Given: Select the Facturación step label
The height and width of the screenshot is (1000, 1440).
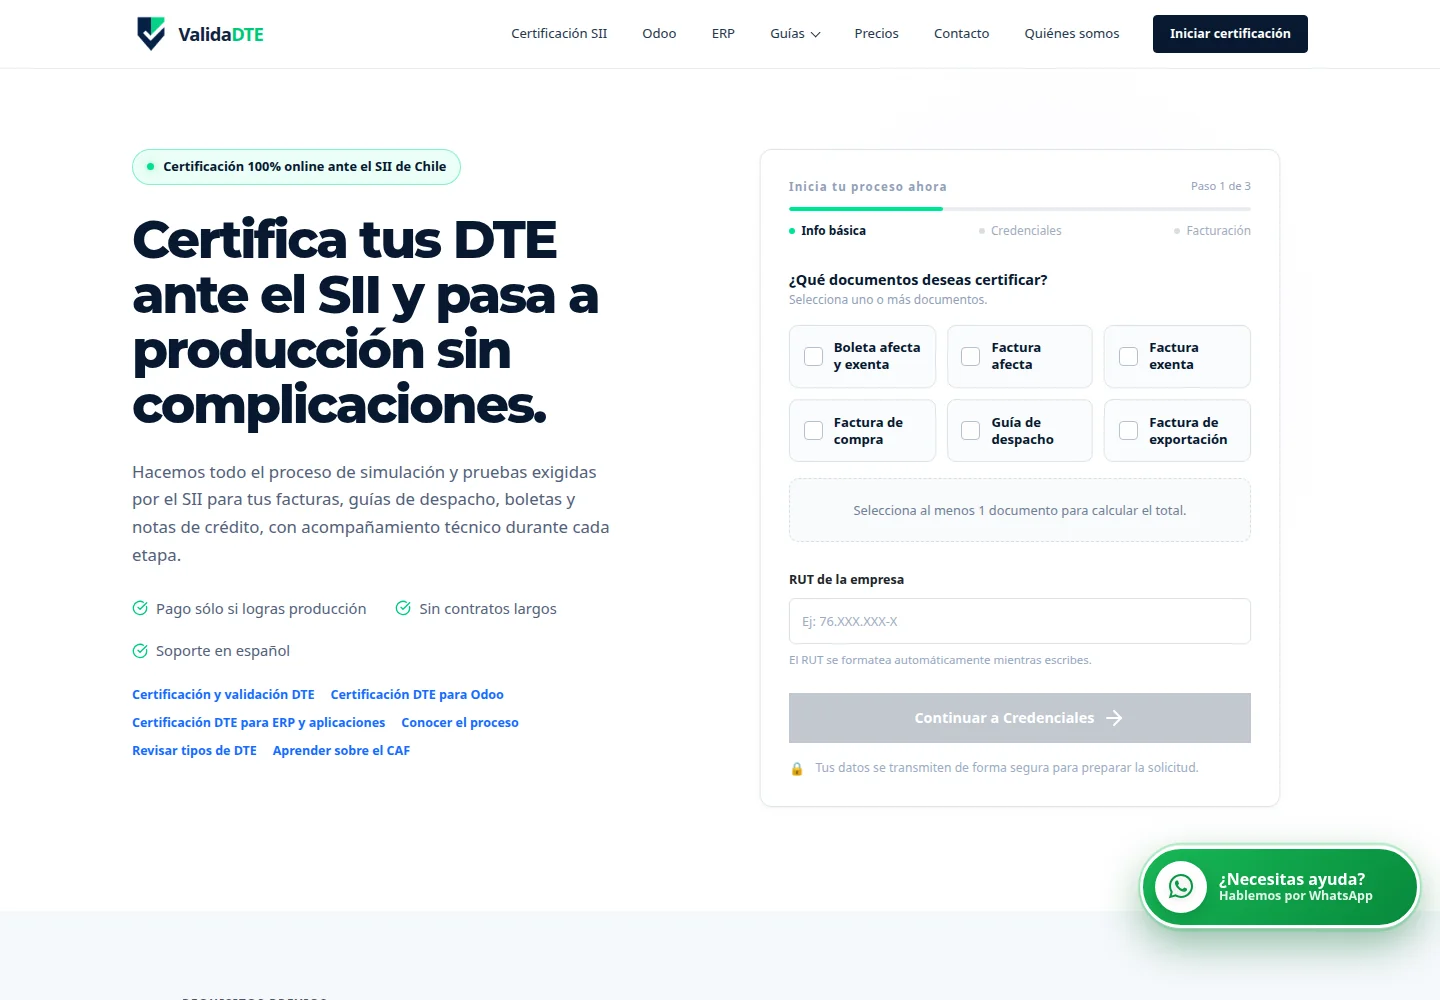Looking at the screenshot, I should point(1212,231).
